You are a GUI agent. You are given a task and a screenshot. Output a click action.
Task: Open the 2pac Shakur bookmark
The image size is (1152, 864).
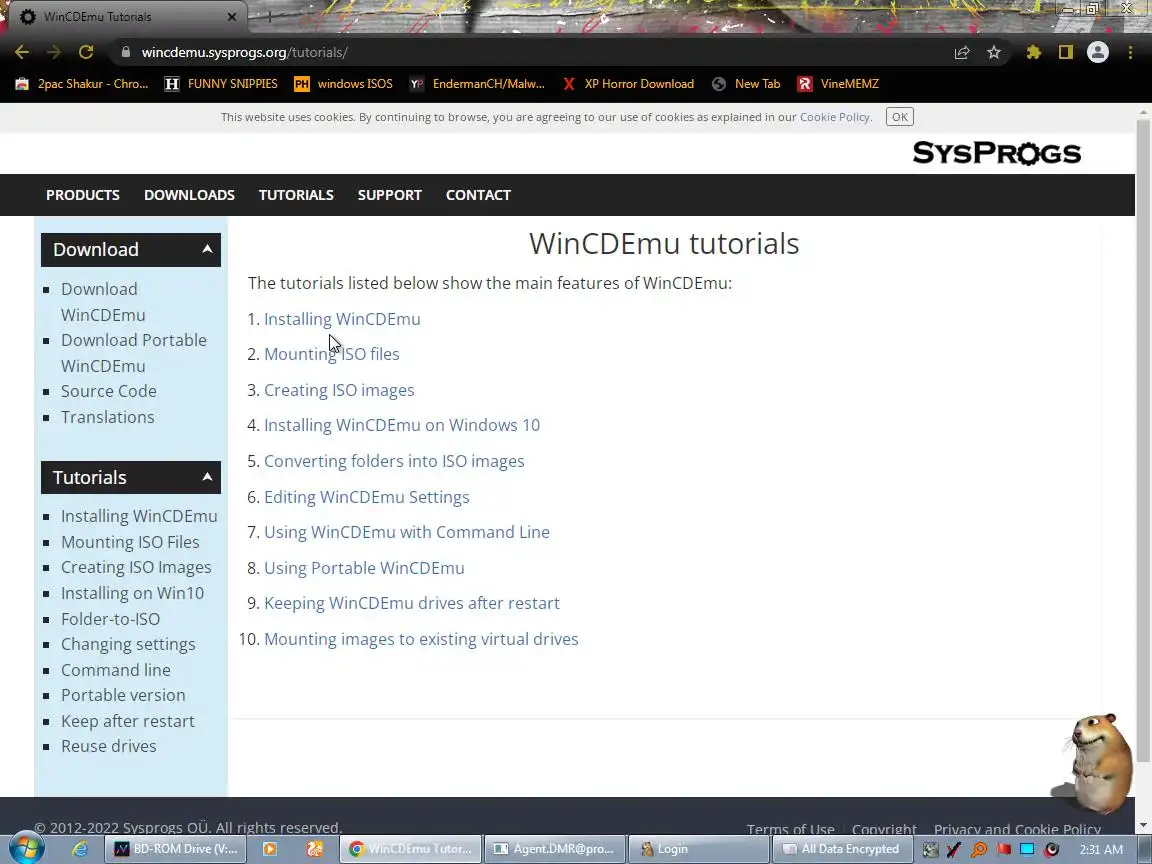82,84
